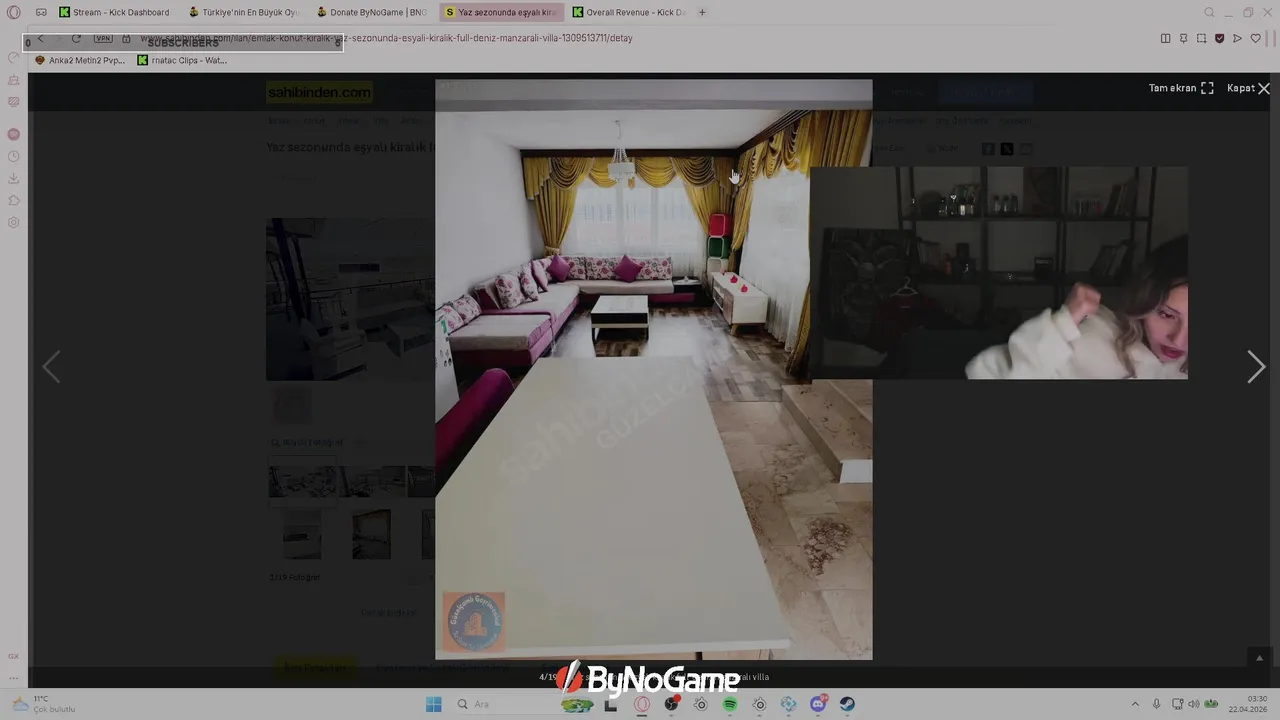Open history clock icon in sidebar
Viewport: 1280px width, 720px height.
[13, 156]
